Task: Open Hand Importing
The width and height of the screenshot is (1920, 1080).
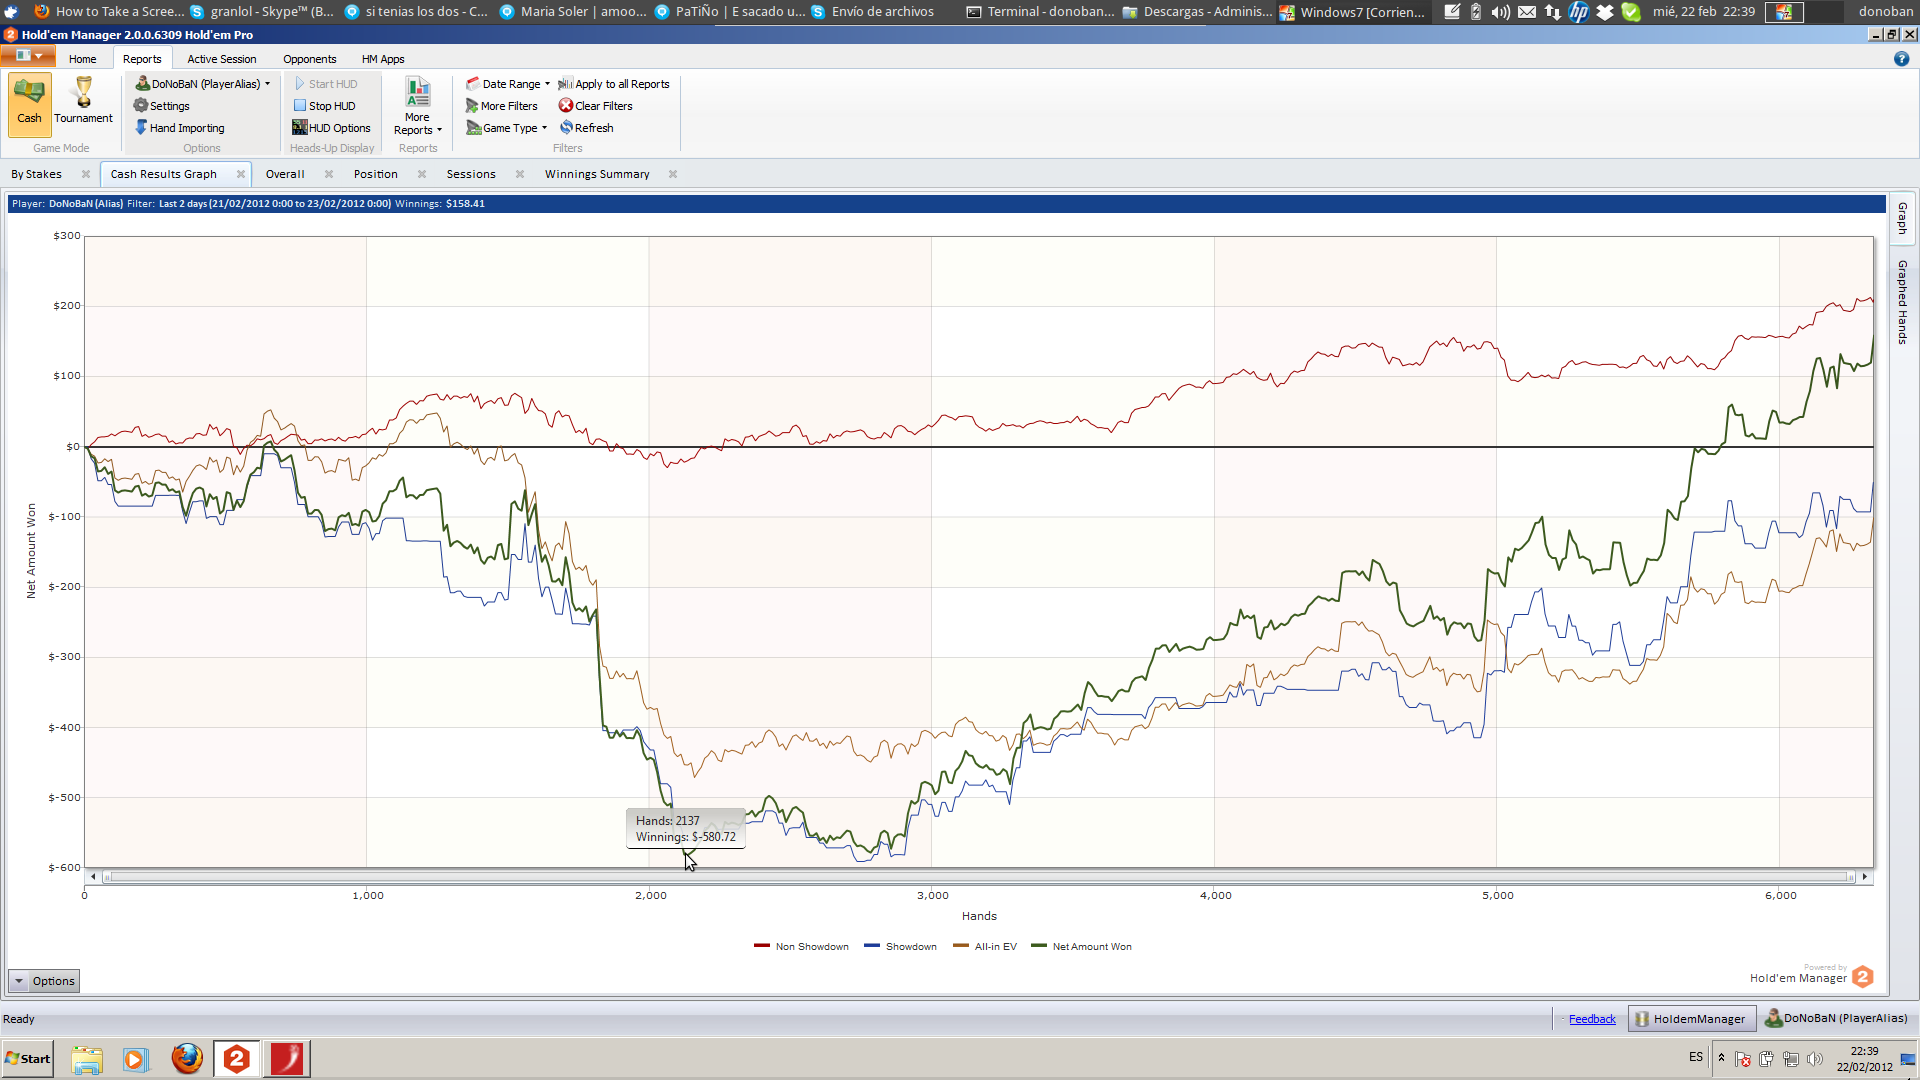Action: click(180, 128)
